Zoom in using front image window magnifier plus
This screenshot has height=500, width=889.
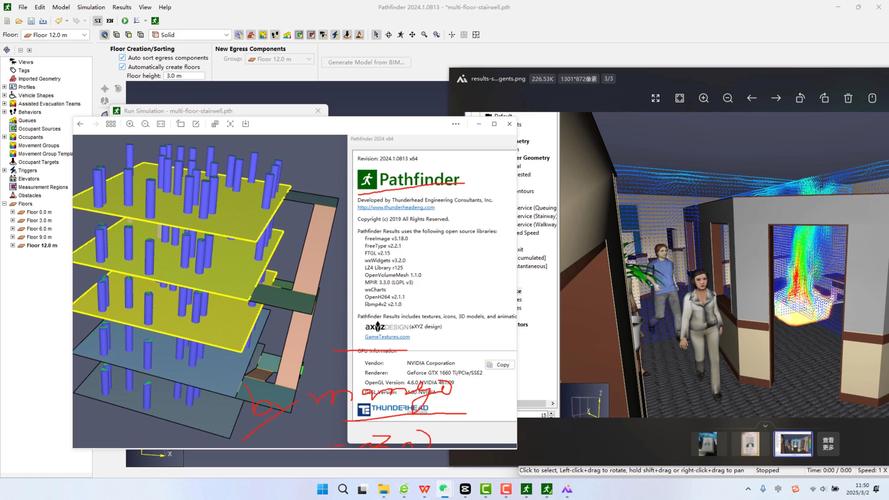coord(130,124)
